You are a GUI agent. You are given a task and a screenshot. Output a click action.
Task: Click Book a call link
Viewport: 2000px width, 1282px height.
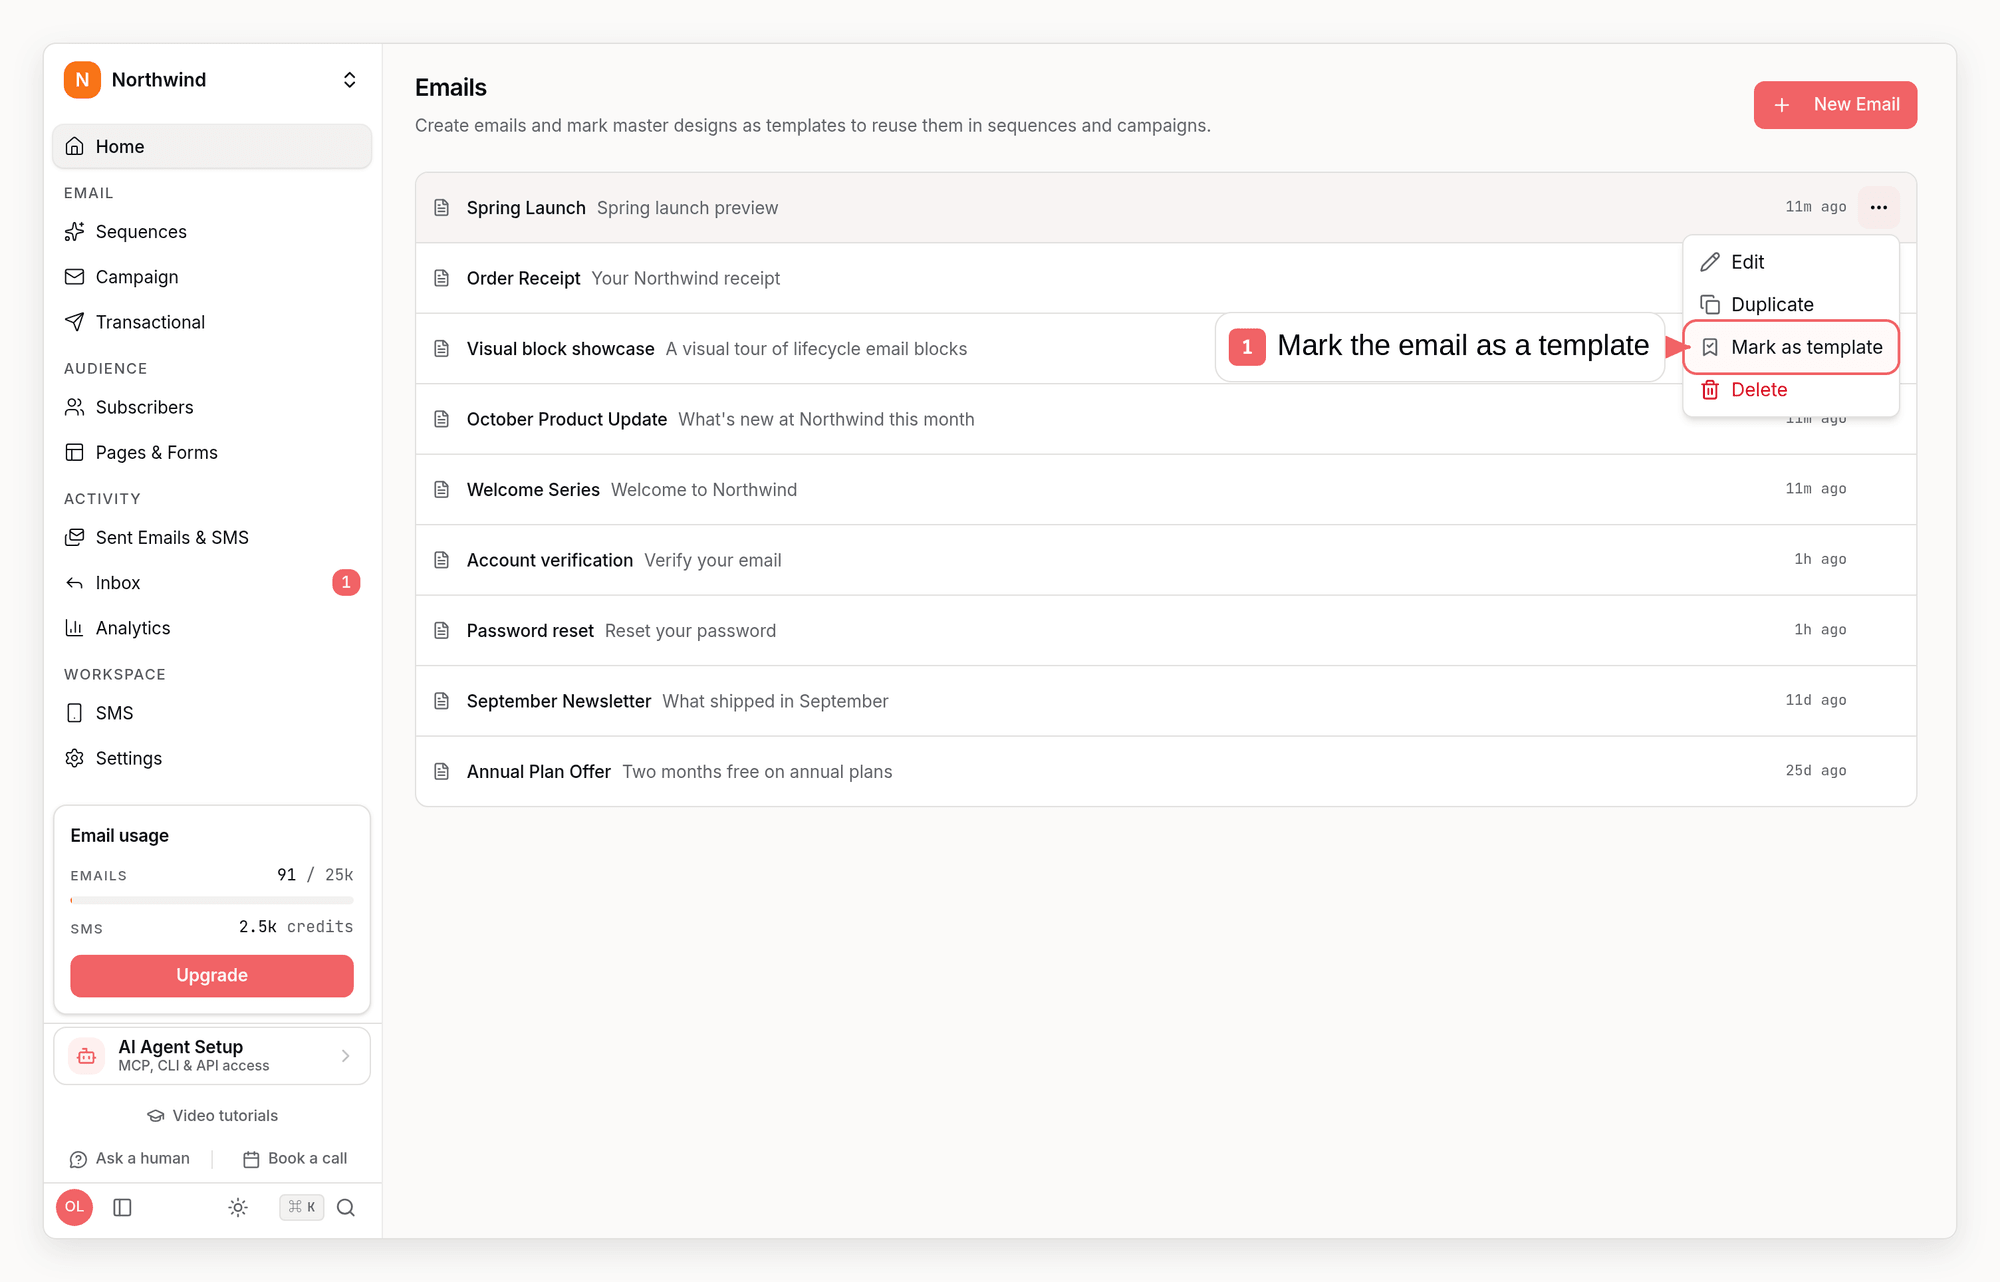click(x=295, y=1159)
